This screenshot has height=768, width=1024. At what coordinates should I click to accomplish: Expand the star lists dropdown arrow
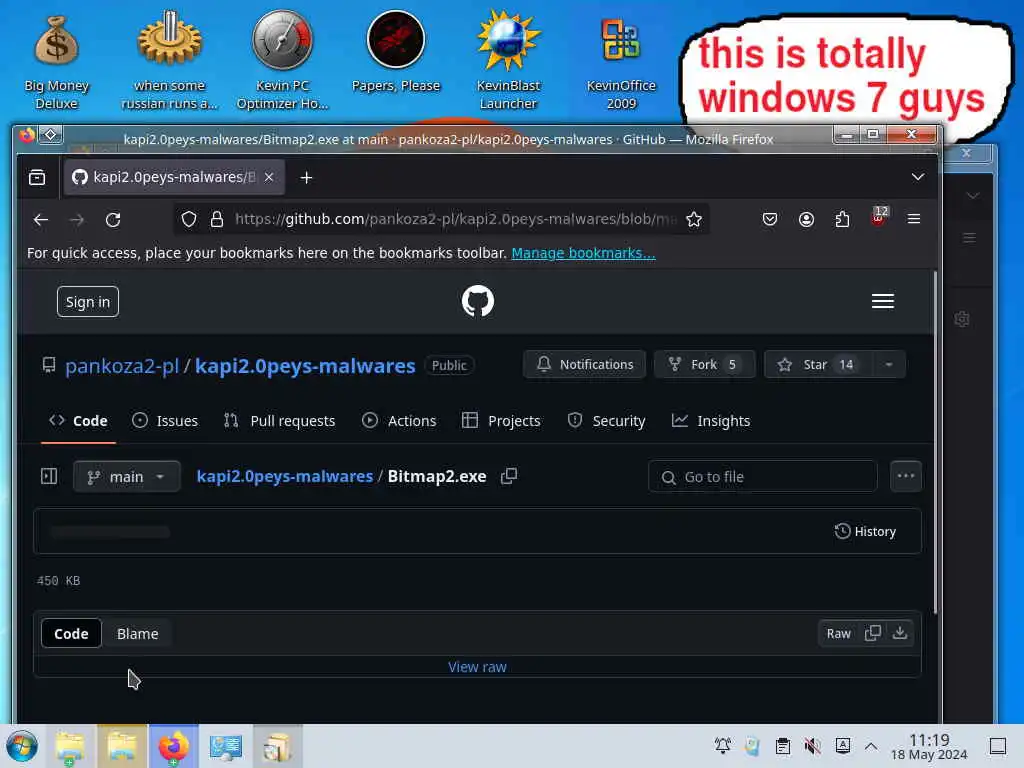[889, 364]
